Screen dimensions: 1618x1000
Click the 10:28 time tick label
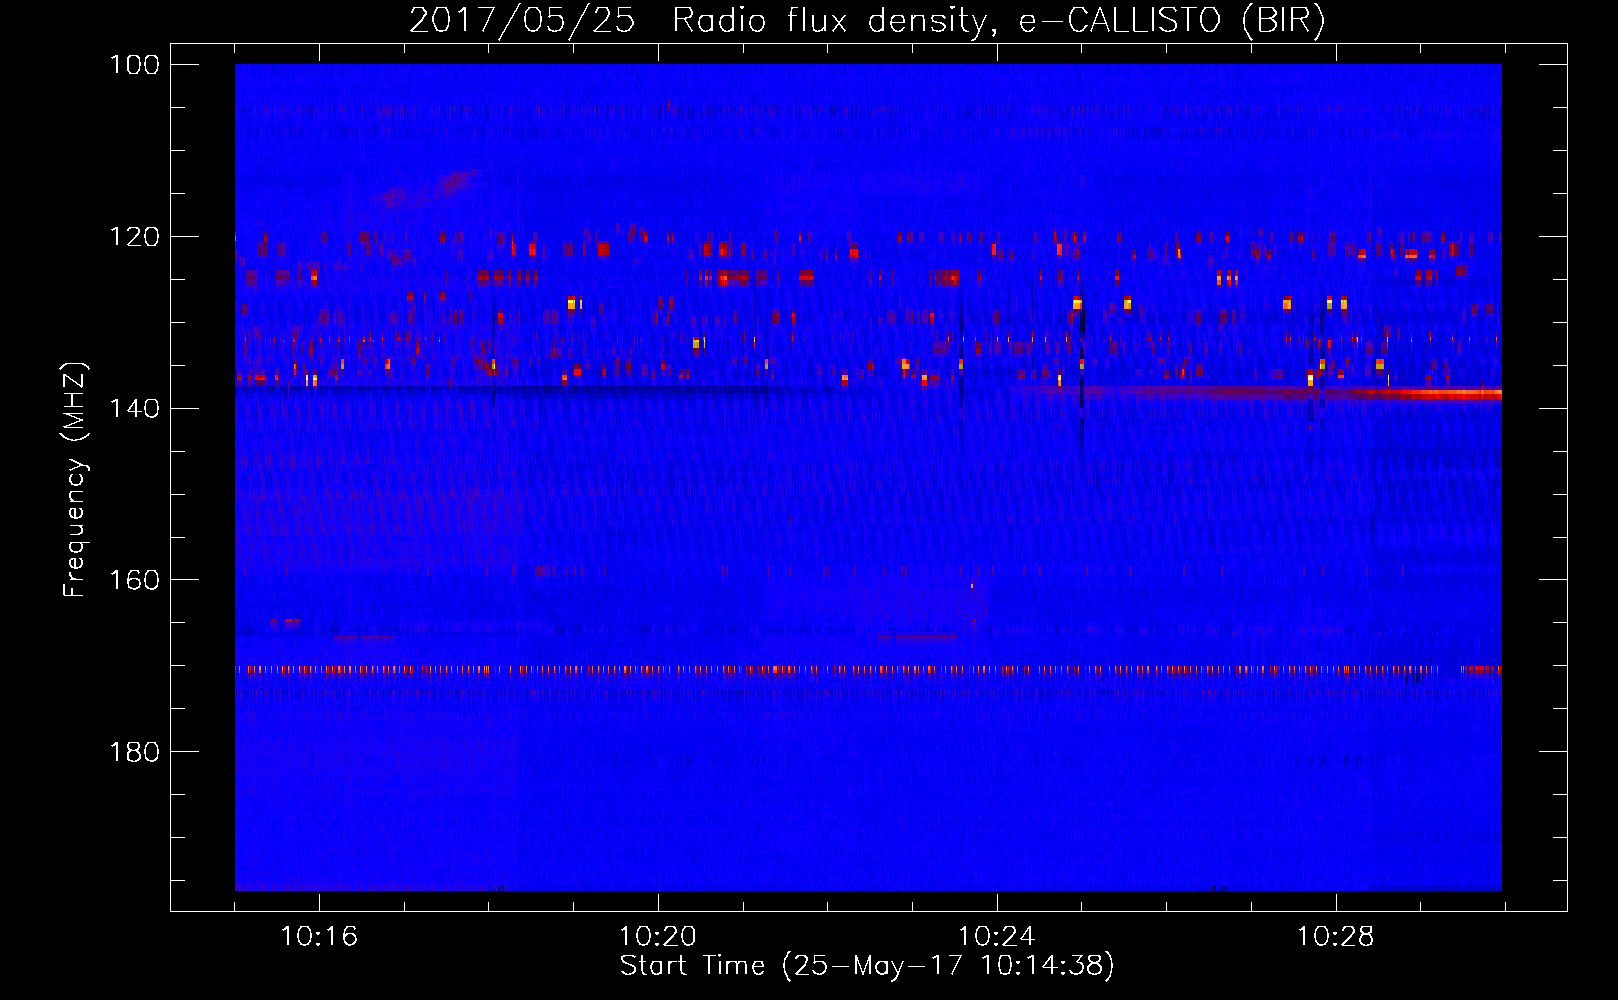(x=1336, y=937)
